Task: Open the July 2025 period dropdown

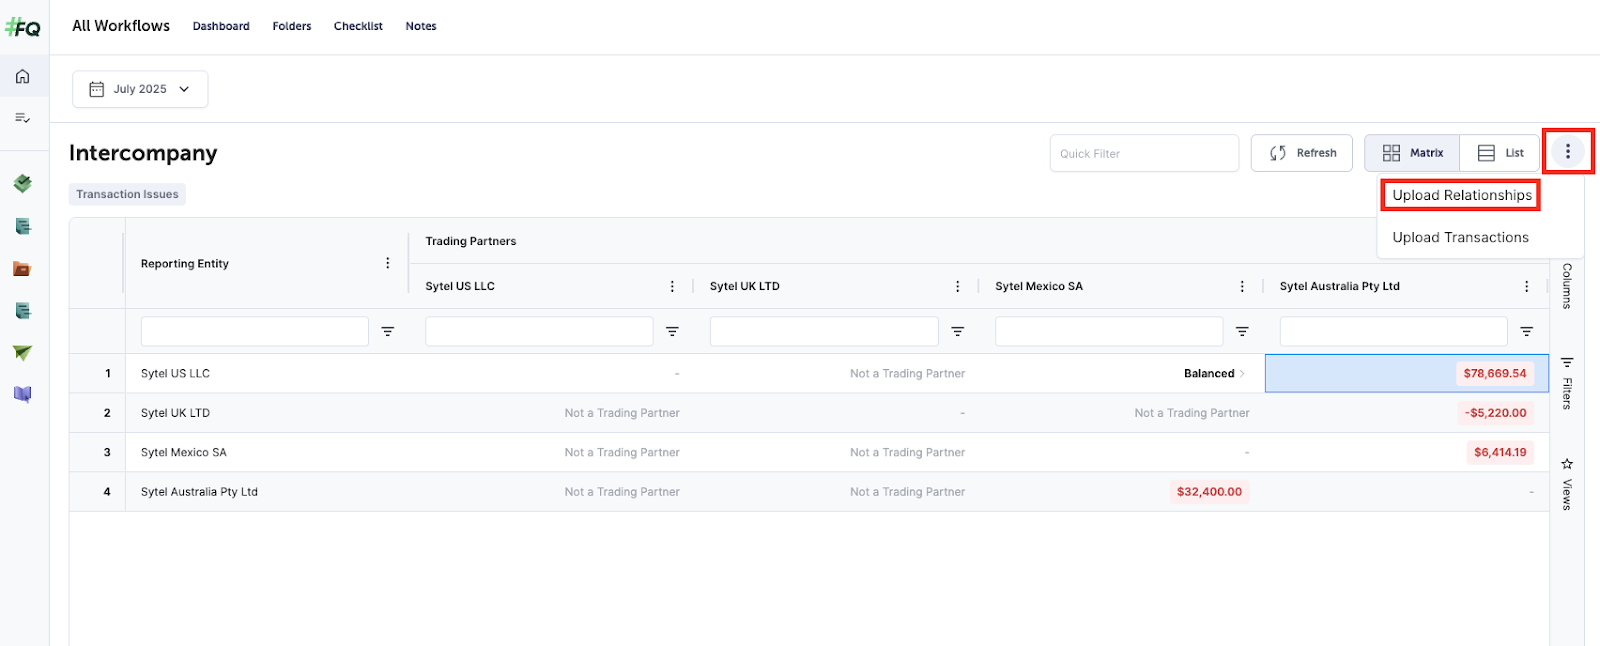Action: [140, 89]
